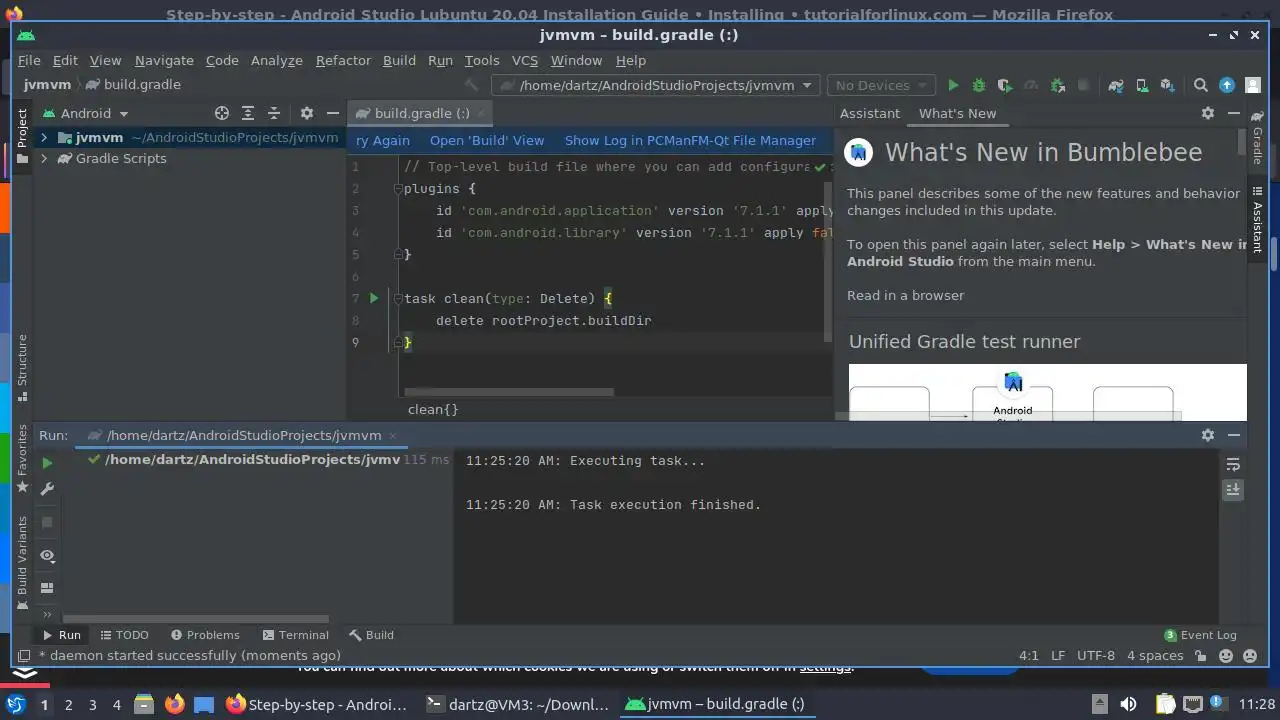This screenshot has height=720, width=1280.
Task: Click Show Log in PCManFM-Qt File Manager
Action: click(690, 141)
